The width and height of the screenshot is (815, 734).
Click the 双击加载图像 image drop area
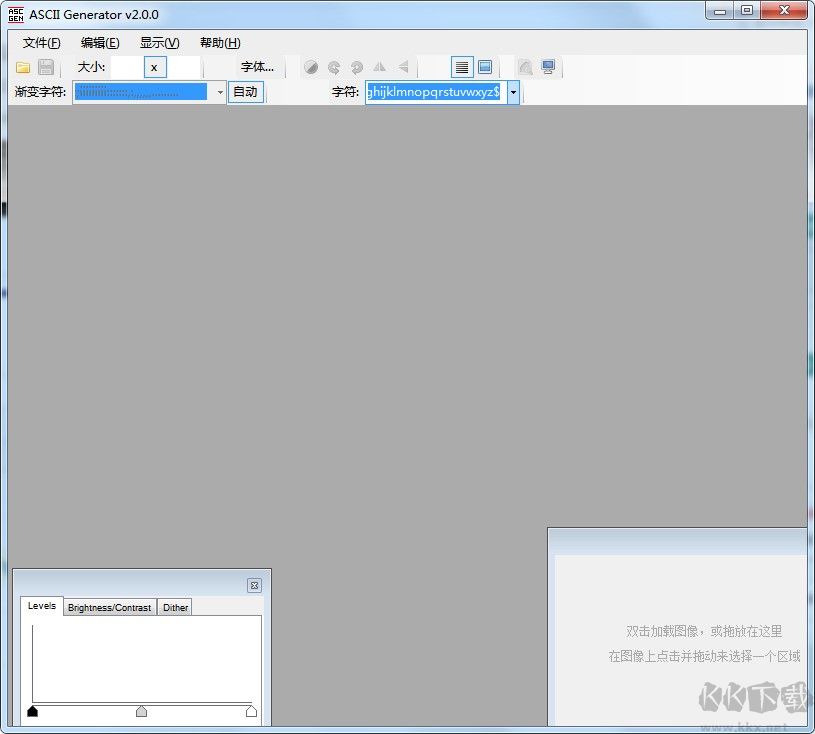681,640
